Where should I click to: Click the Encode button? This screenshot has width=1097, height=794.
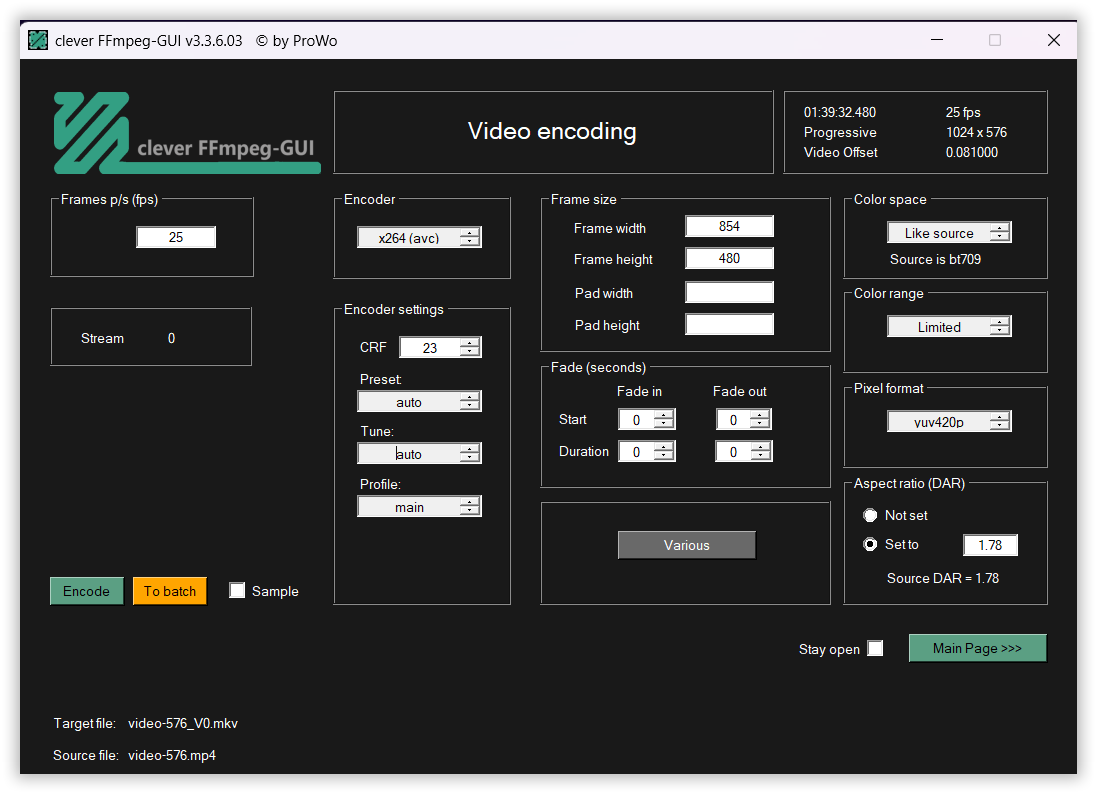87,591
